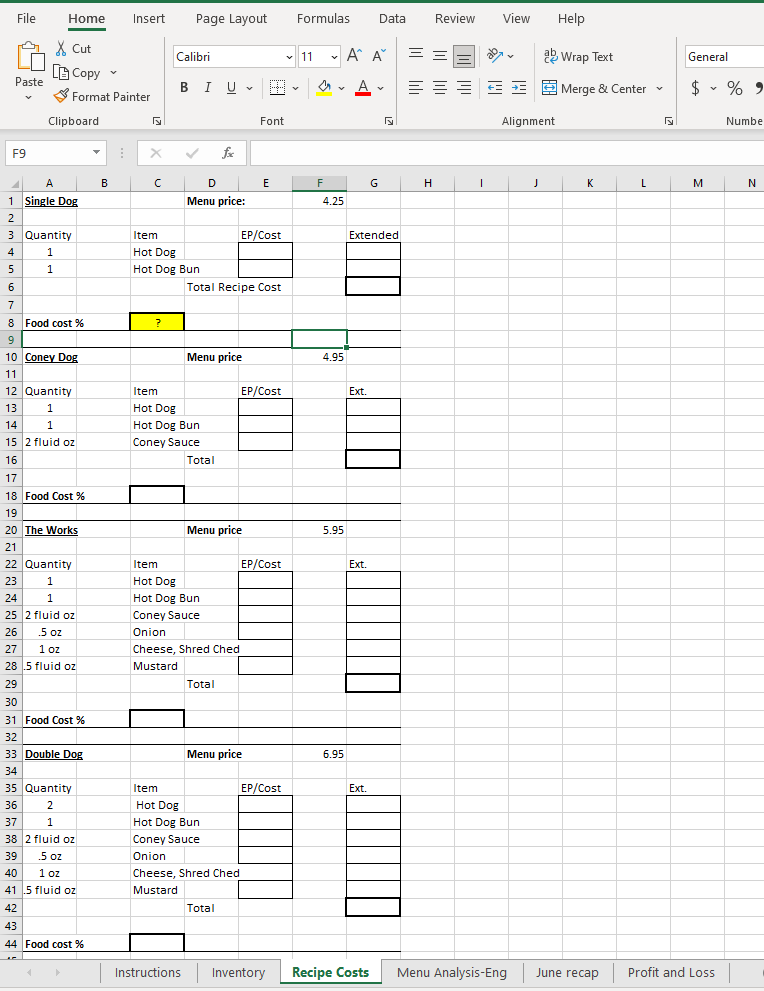The height and width of the screenshot is (991, 764).
Task: Click the Single Dog title cell
Action: 51,201
